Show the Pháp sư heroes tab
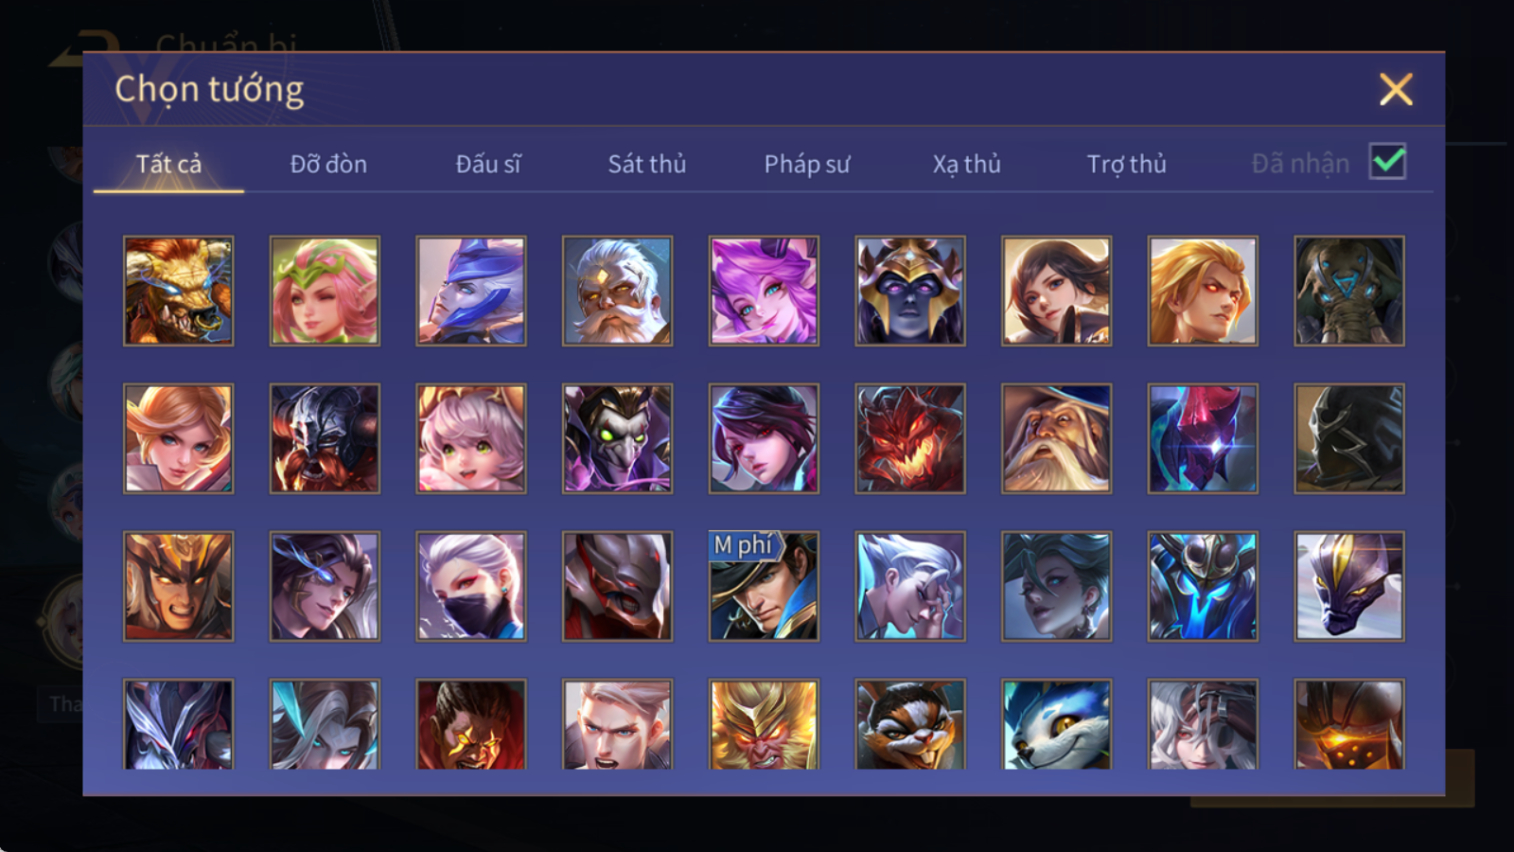The height and width of the screenshot is (852, 1514). tap(807, 164)
